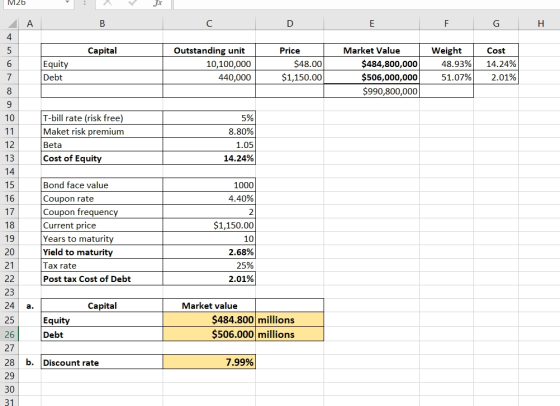
Task: Click the Weight header cell
Action: click(446, 51)
